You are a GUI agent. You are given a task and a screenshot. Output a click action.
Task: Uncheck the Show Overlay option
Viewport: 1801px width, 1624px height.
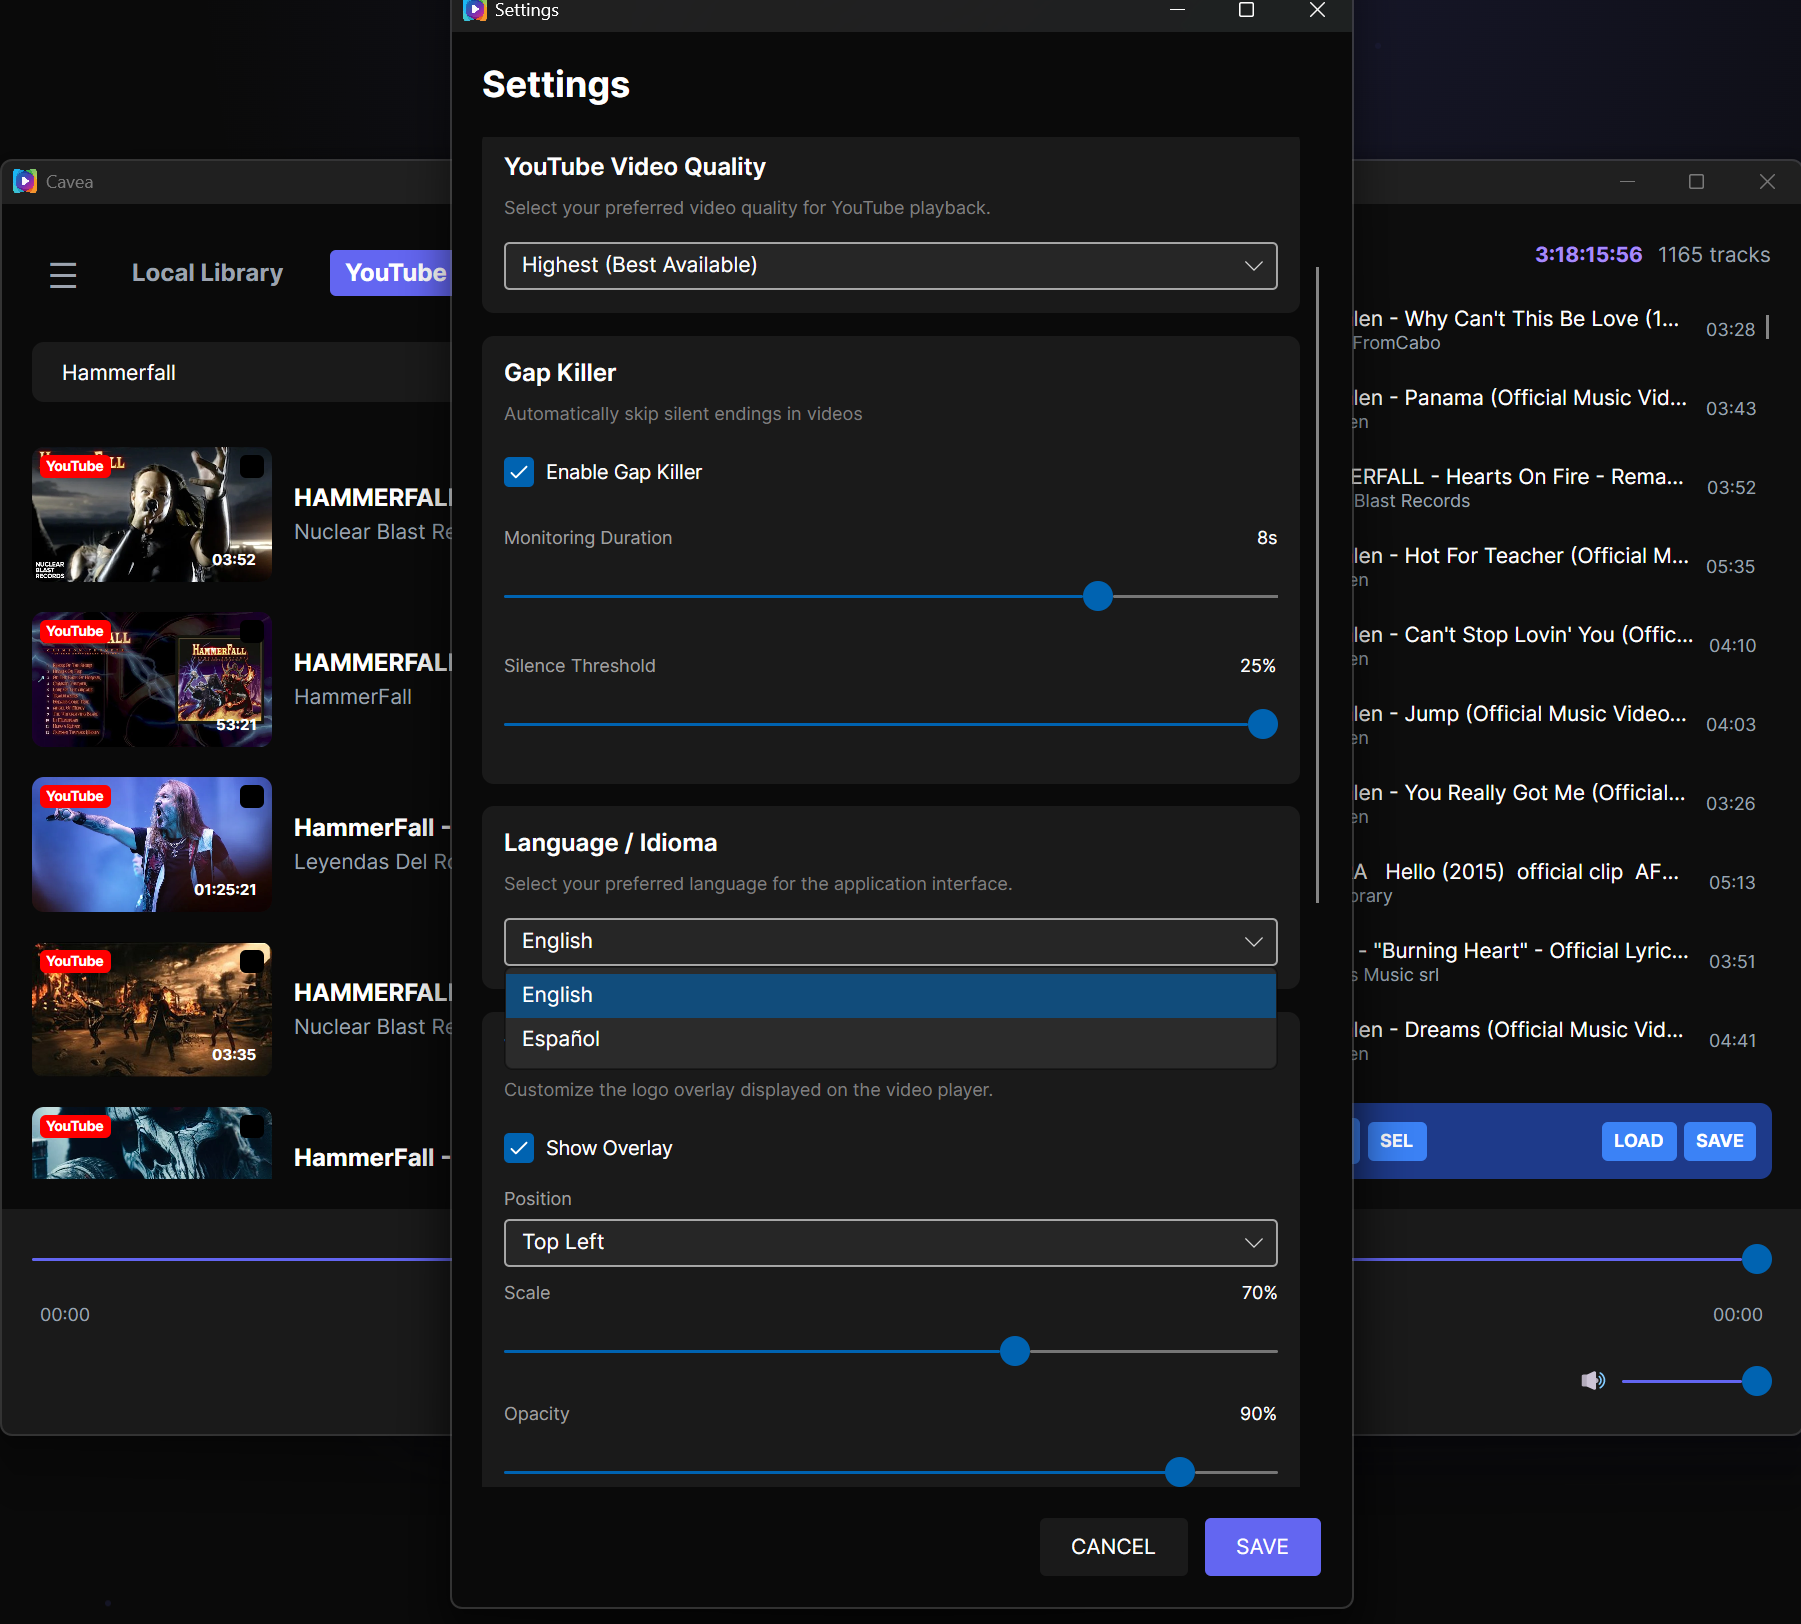[x=518, y=1148]
